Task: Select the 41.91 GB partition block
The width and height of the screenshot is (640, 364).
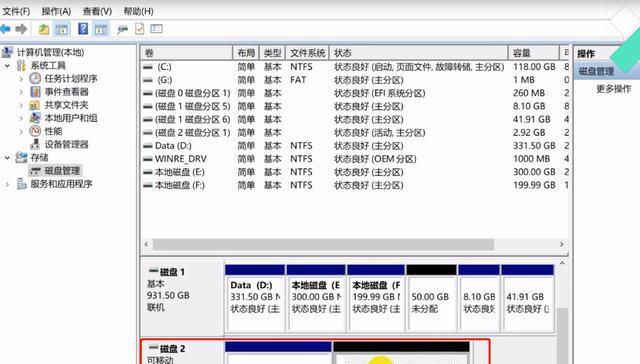Action: coord(528,298)
